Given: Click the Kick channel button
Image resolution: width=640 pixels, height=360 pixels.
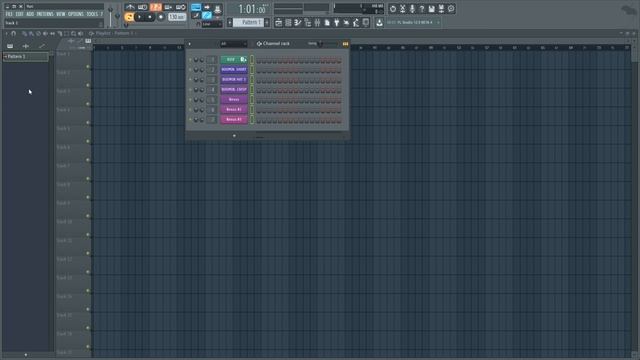Looking at the screenshot, I should pyautogui.click(x=234, y=60).
